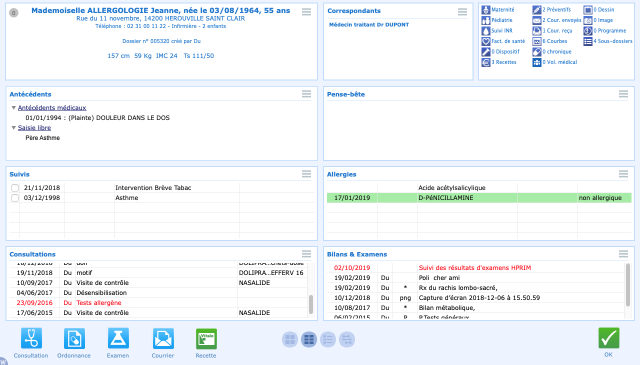
Task: Open the Saisie libre link
Action: click(x=34, y=128)
